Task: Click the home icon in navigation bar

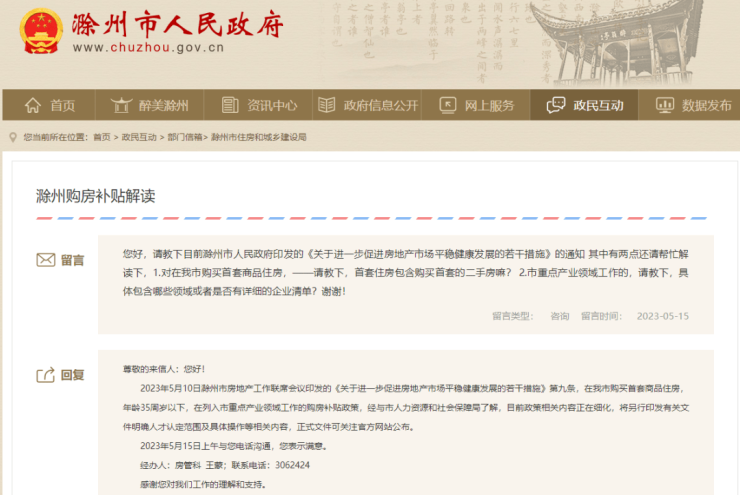Action: click(x=33, y=105)
